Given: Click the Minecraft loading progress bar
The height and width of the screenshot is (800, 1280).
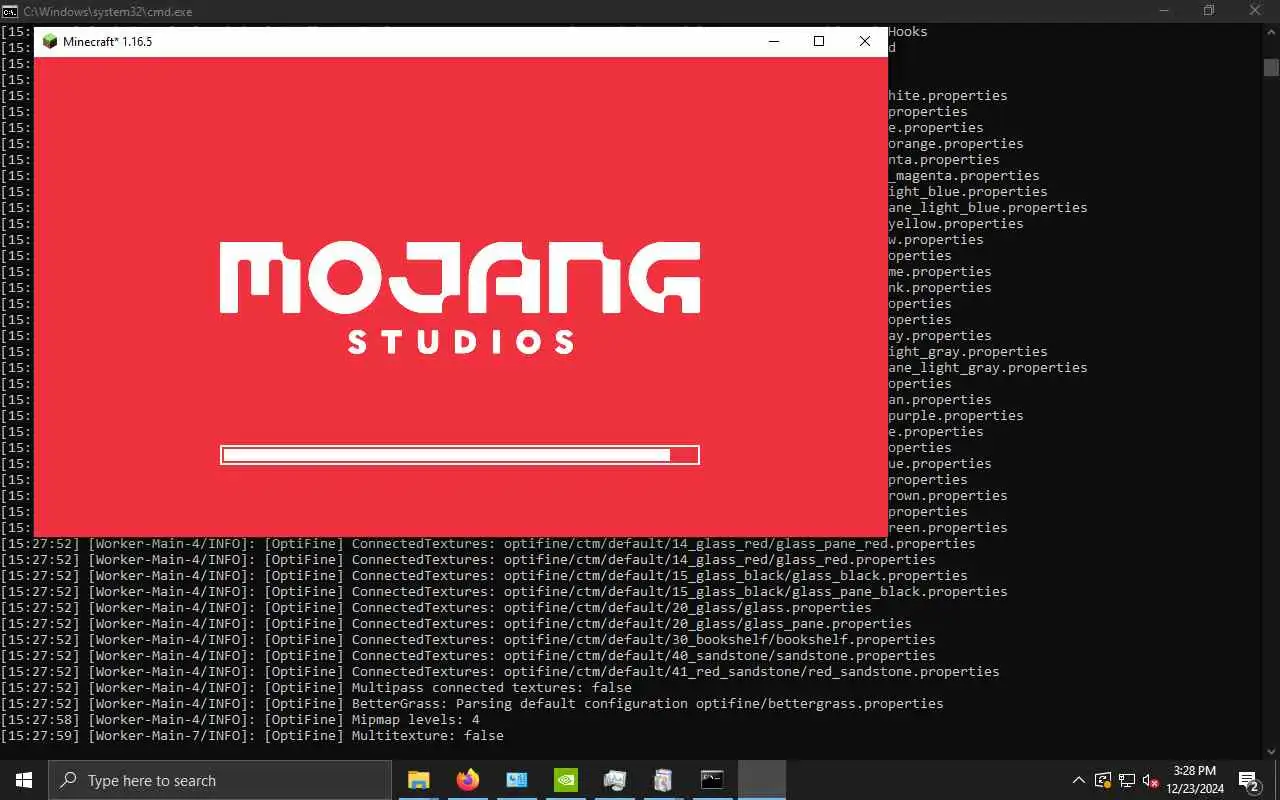Looking at the screenshot, I should (460, 455).
